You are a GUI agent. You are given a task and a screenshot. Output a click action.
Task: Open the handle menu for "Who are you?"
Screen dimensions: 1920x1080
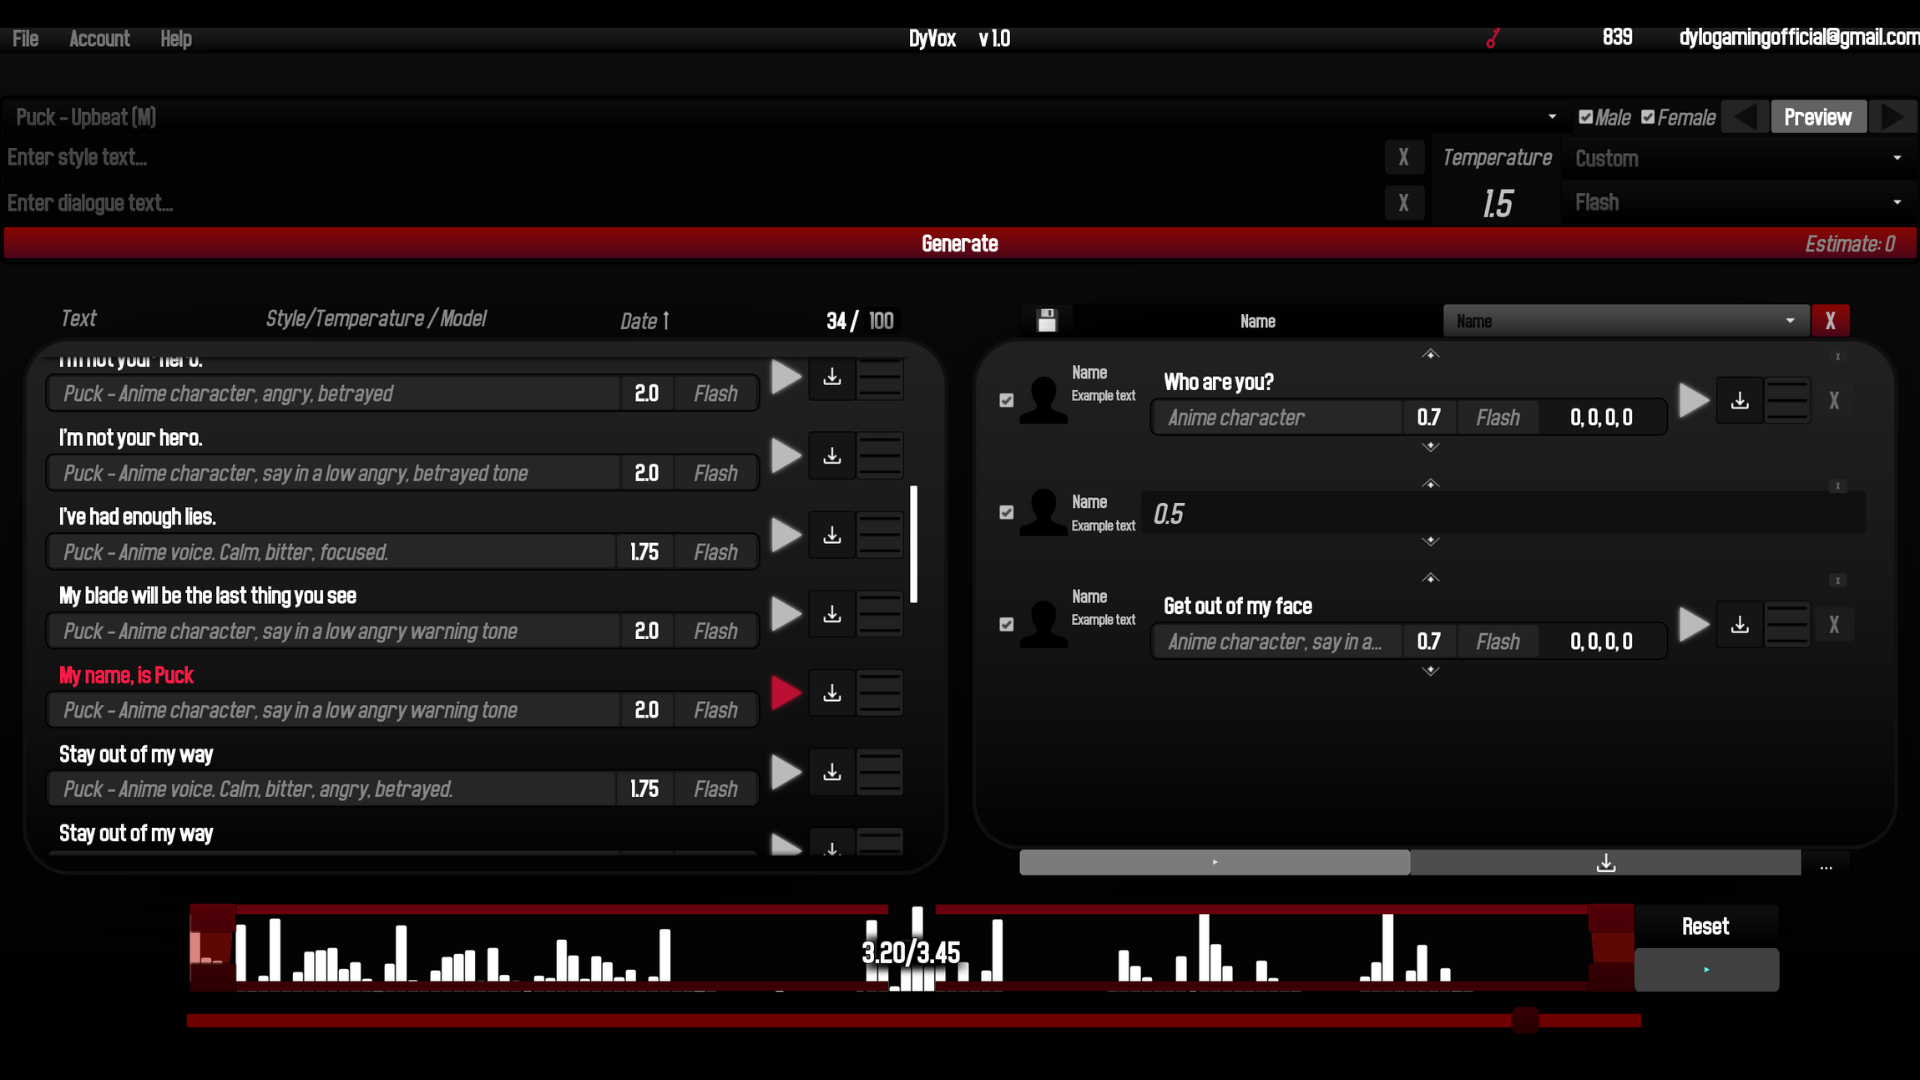[x=1787, y=400]
